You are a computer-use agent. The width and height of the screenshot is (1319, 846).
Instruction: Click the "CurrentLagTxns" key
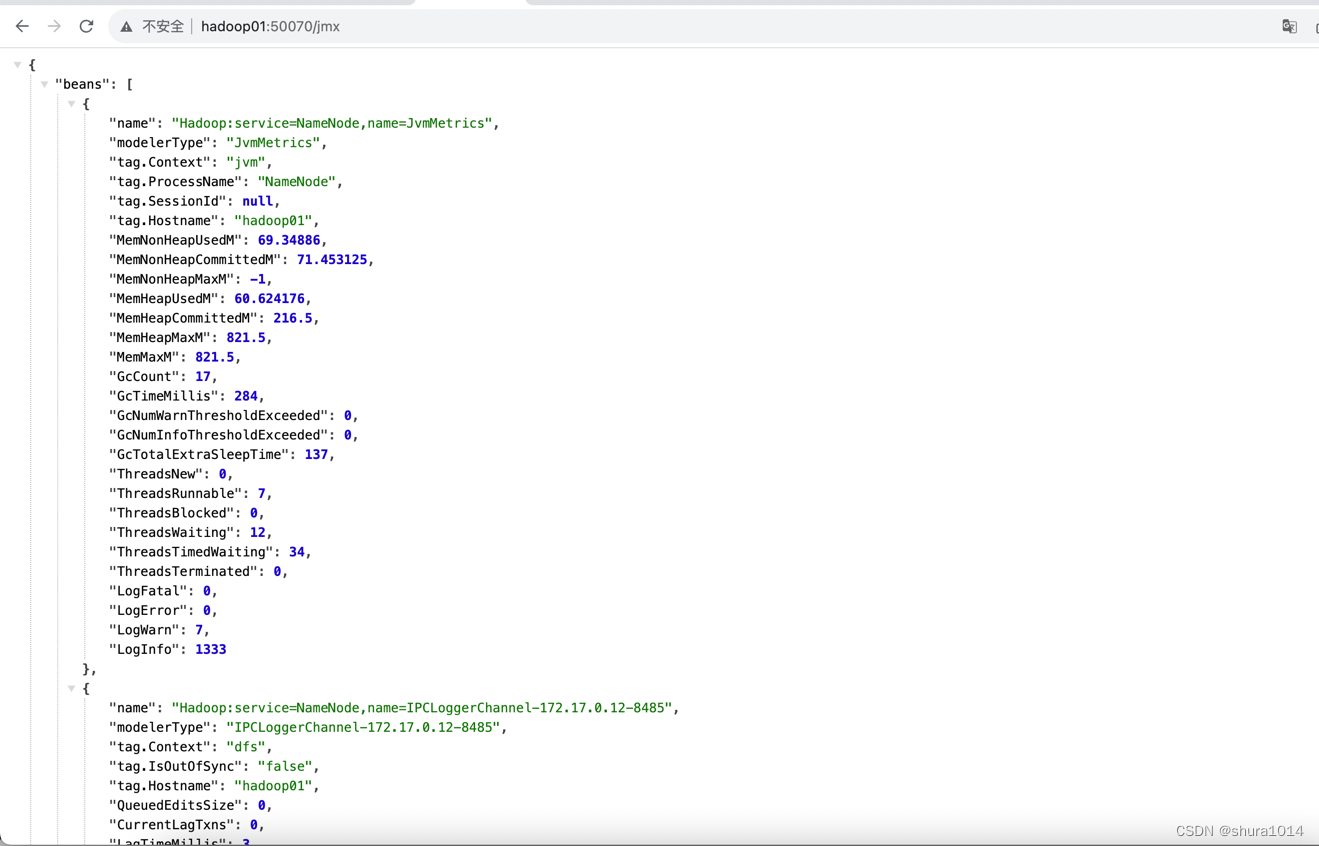[171, 825]
